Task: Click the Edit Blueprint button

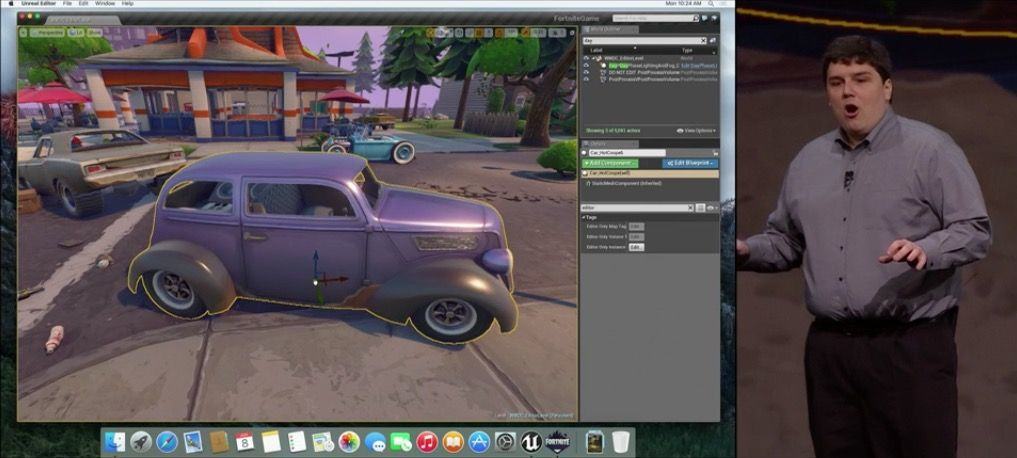Action: [689, 163]
